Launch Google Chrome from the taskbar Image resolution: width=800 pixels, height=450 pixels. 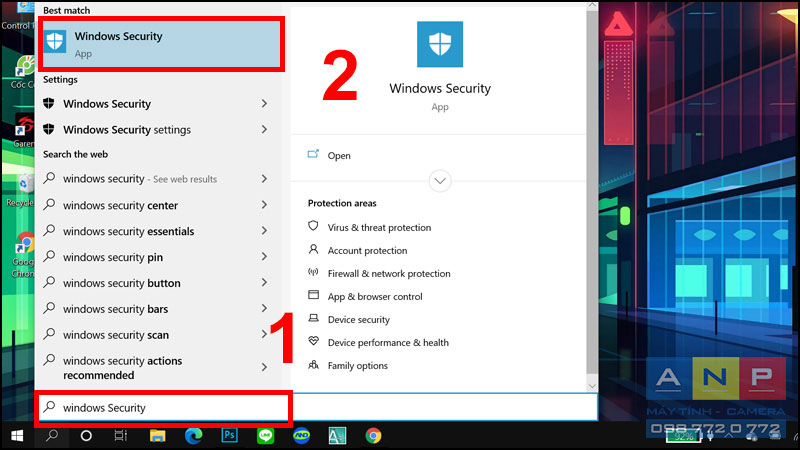373,436
